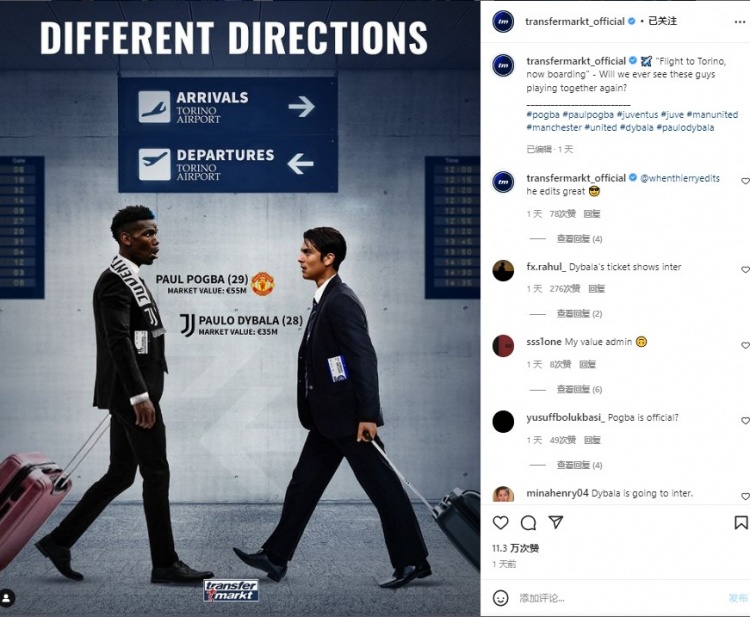Screen dimensions: 750x617
Task: Share post via paper plane icon
Action: click(x=555, y=522)
